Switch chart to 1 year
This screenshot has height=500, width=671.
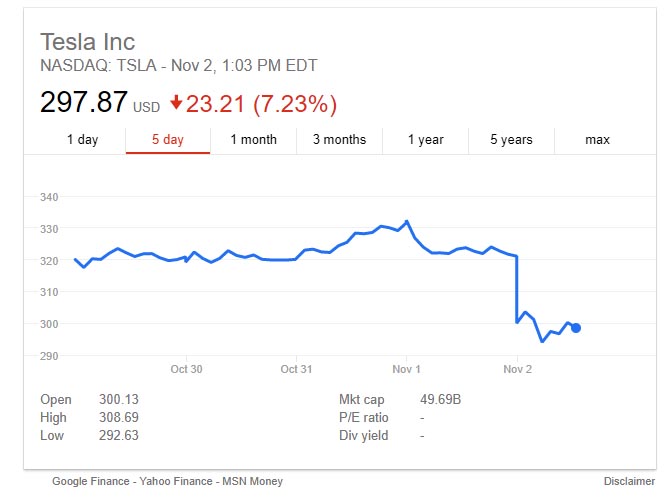pyautogui.click(x=425, y=140)
